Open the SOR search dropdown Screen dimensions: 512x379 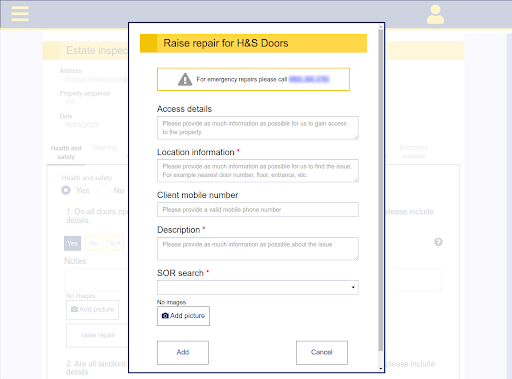tap(258, 287)
